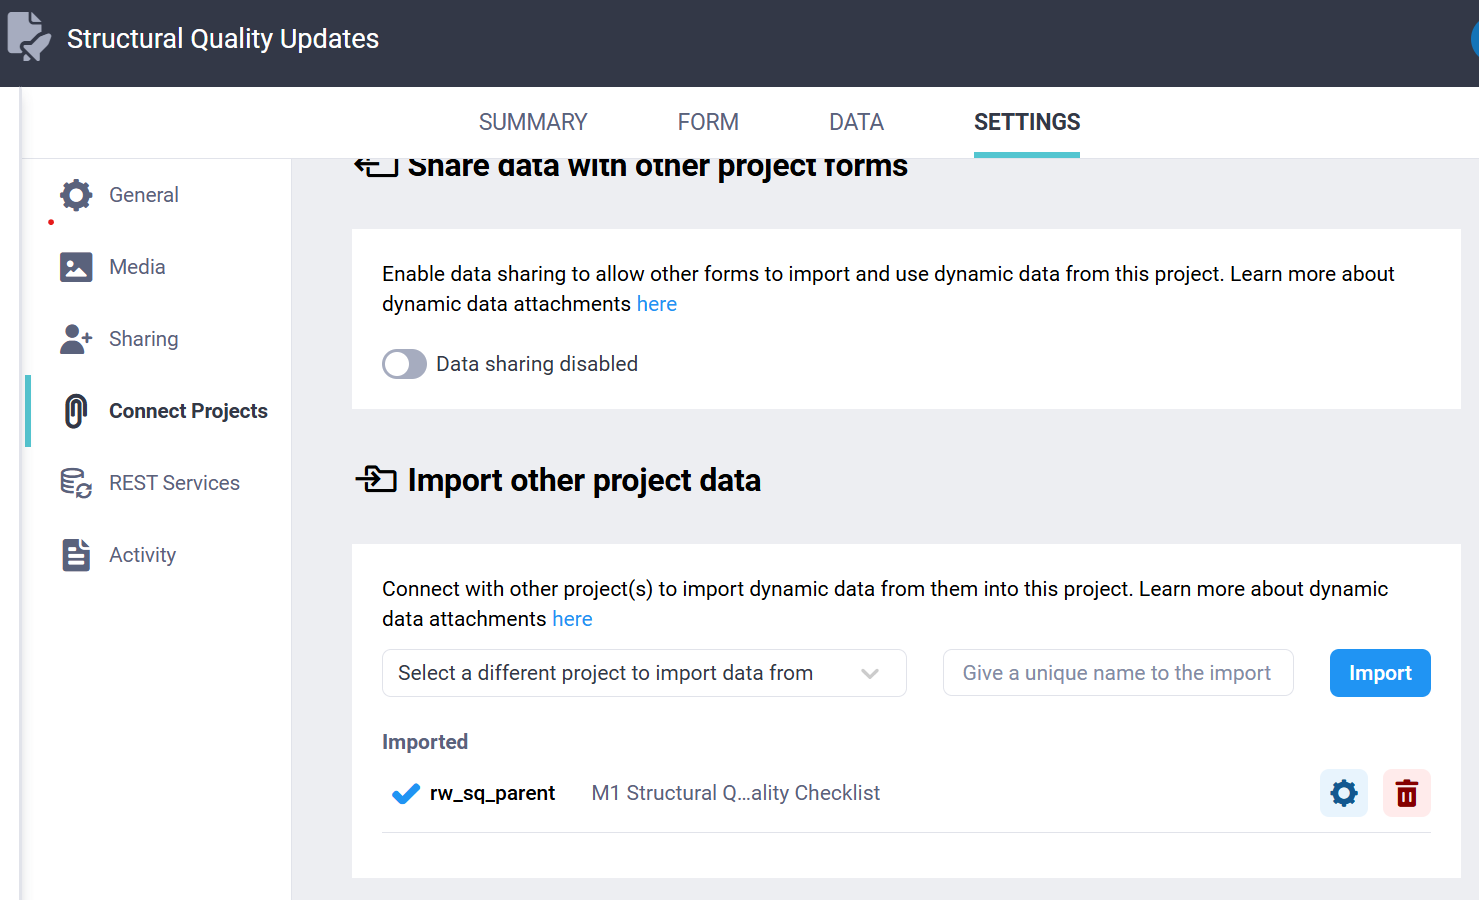1479x900 pixels.
Task: Click the Media image icon in sidebar
Action: (x=76, y=267)
